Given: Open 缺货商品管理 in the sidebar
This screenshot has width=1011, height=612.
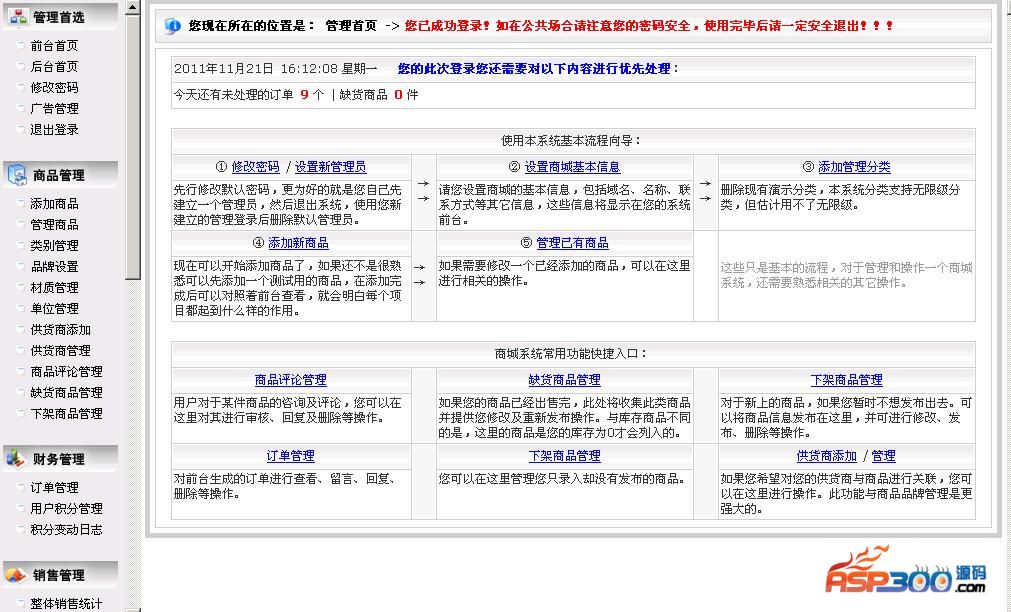Looking at the screenshot, I should (66, 393).
